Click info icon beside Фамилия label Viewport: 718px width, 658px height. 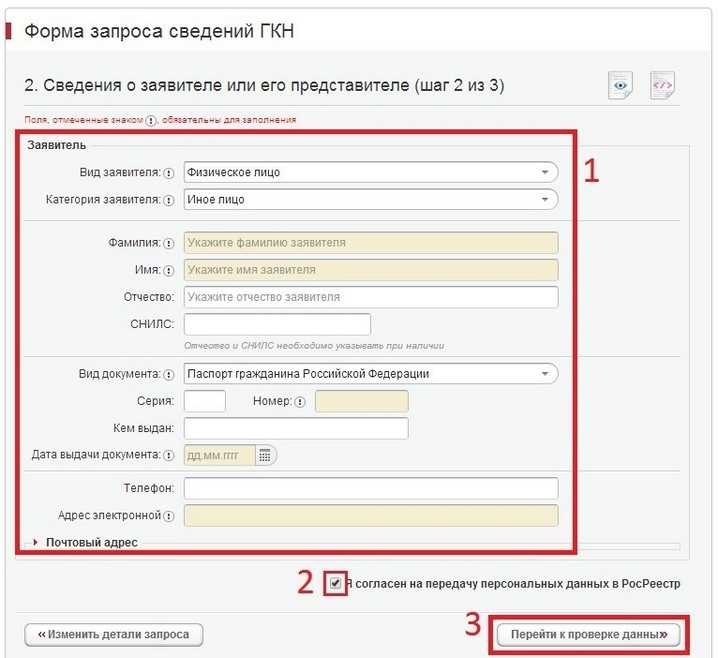(x=168, y=244)
